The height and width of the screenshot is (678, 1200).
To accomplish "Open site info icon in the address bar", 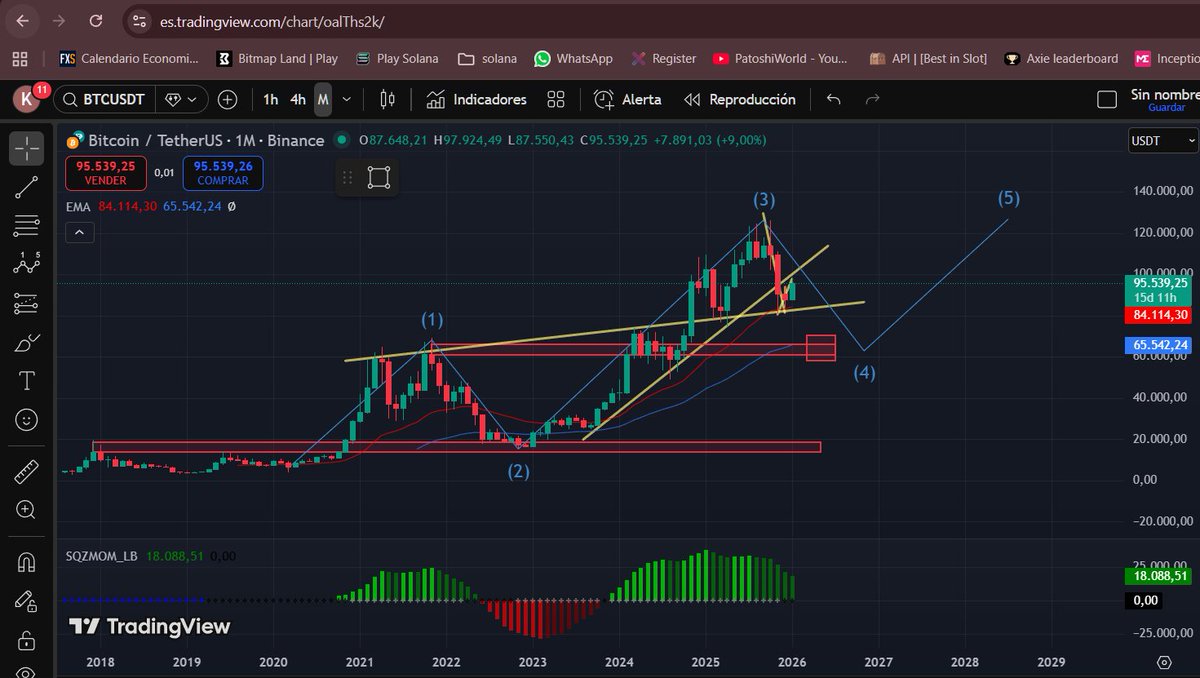I will point(141,20).
